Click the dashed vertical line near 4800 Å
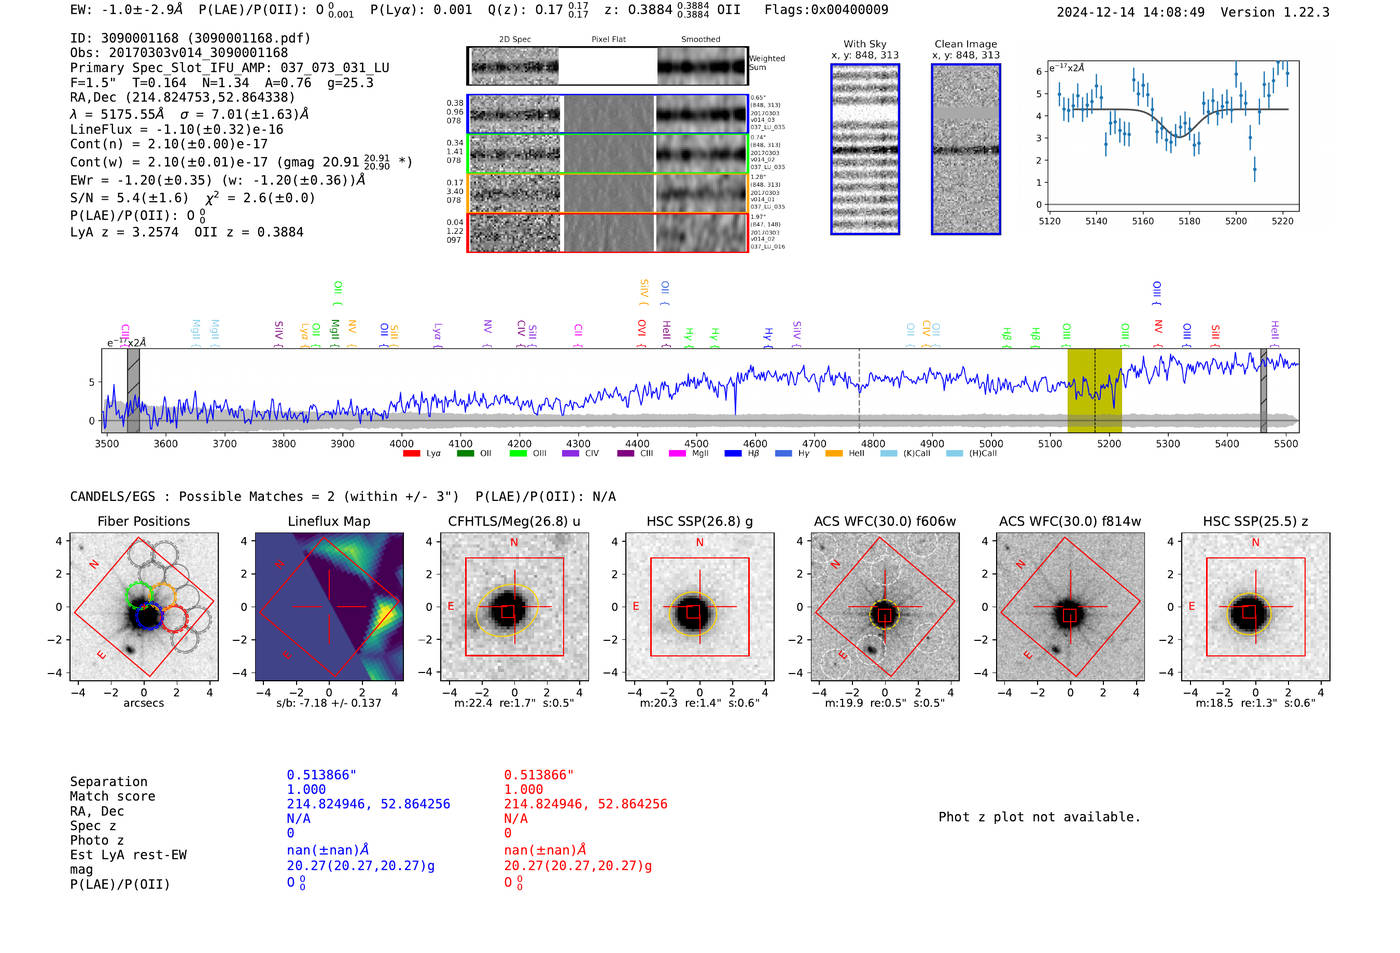1400x953 pixels. pos(859,390)
